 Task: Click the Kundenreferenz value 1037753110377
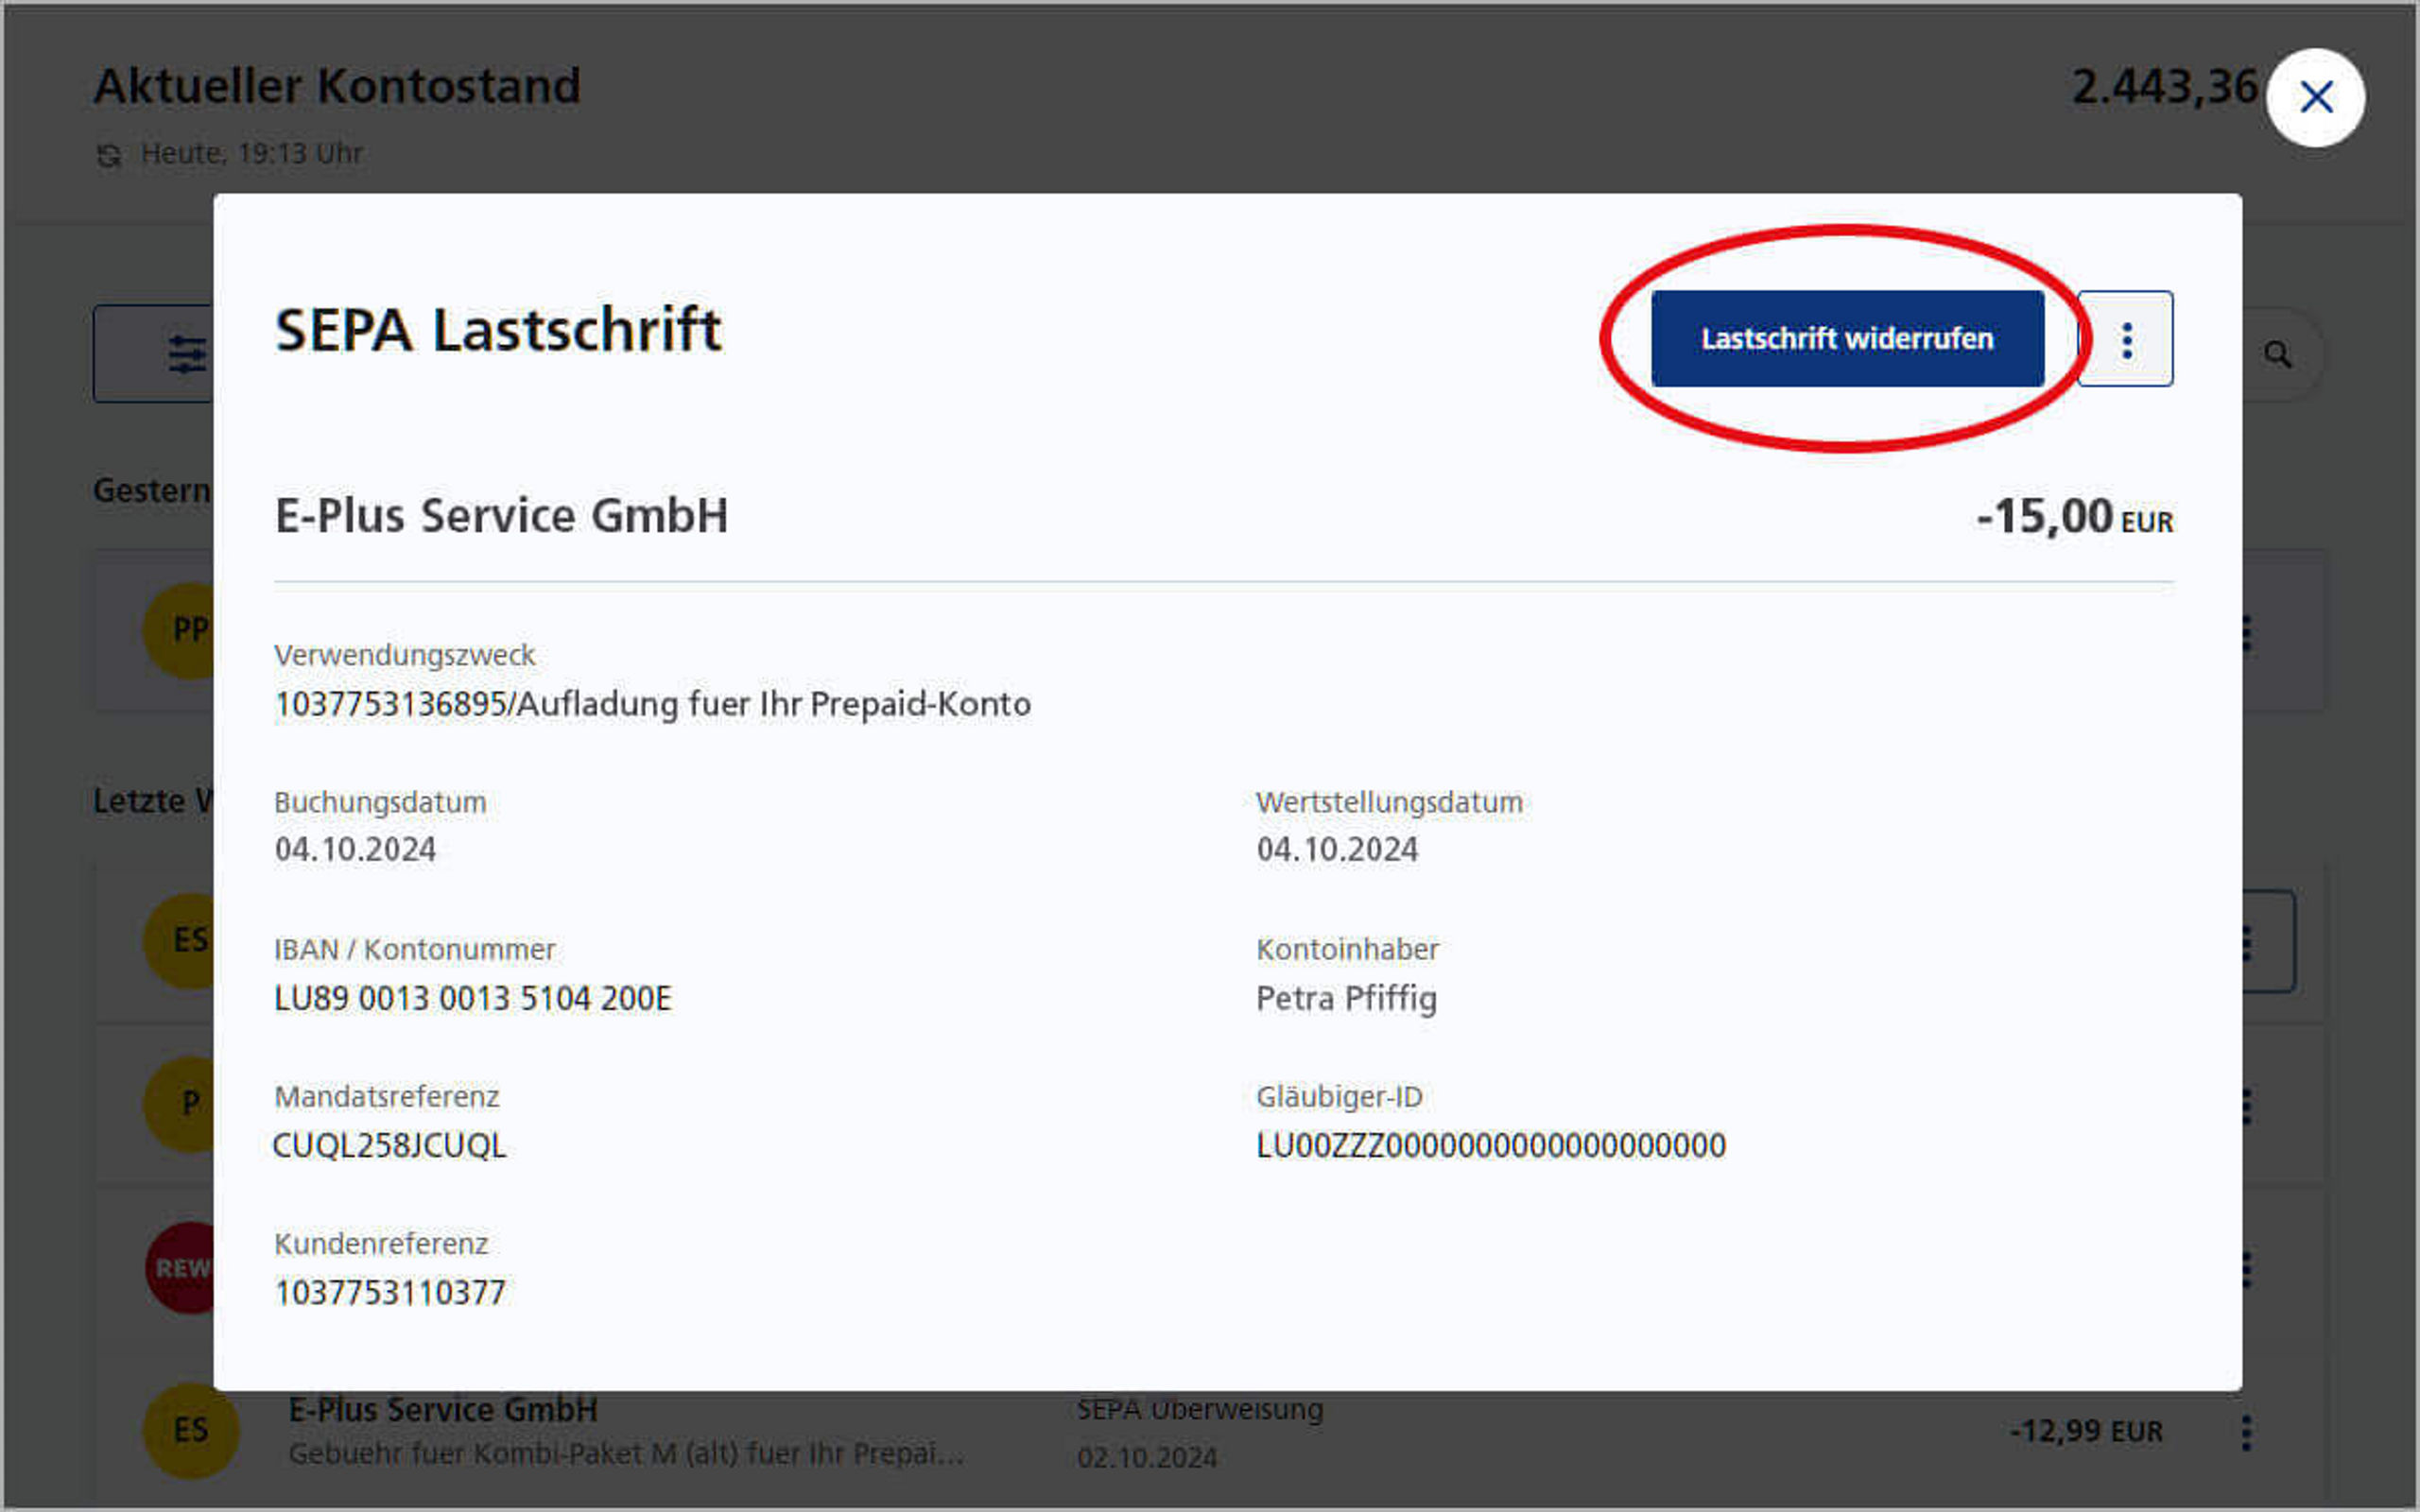390,1292
